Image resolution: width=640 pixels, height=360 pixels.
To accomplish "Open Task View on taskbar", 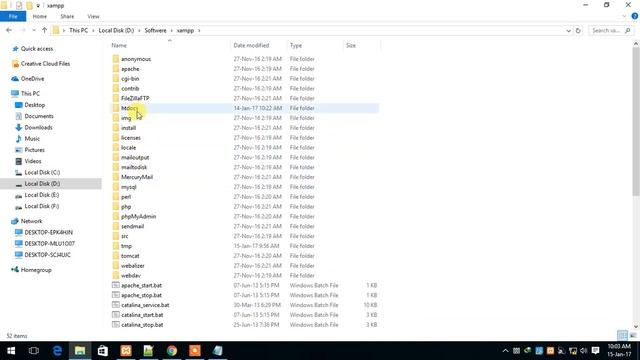I will pos(34,351).
